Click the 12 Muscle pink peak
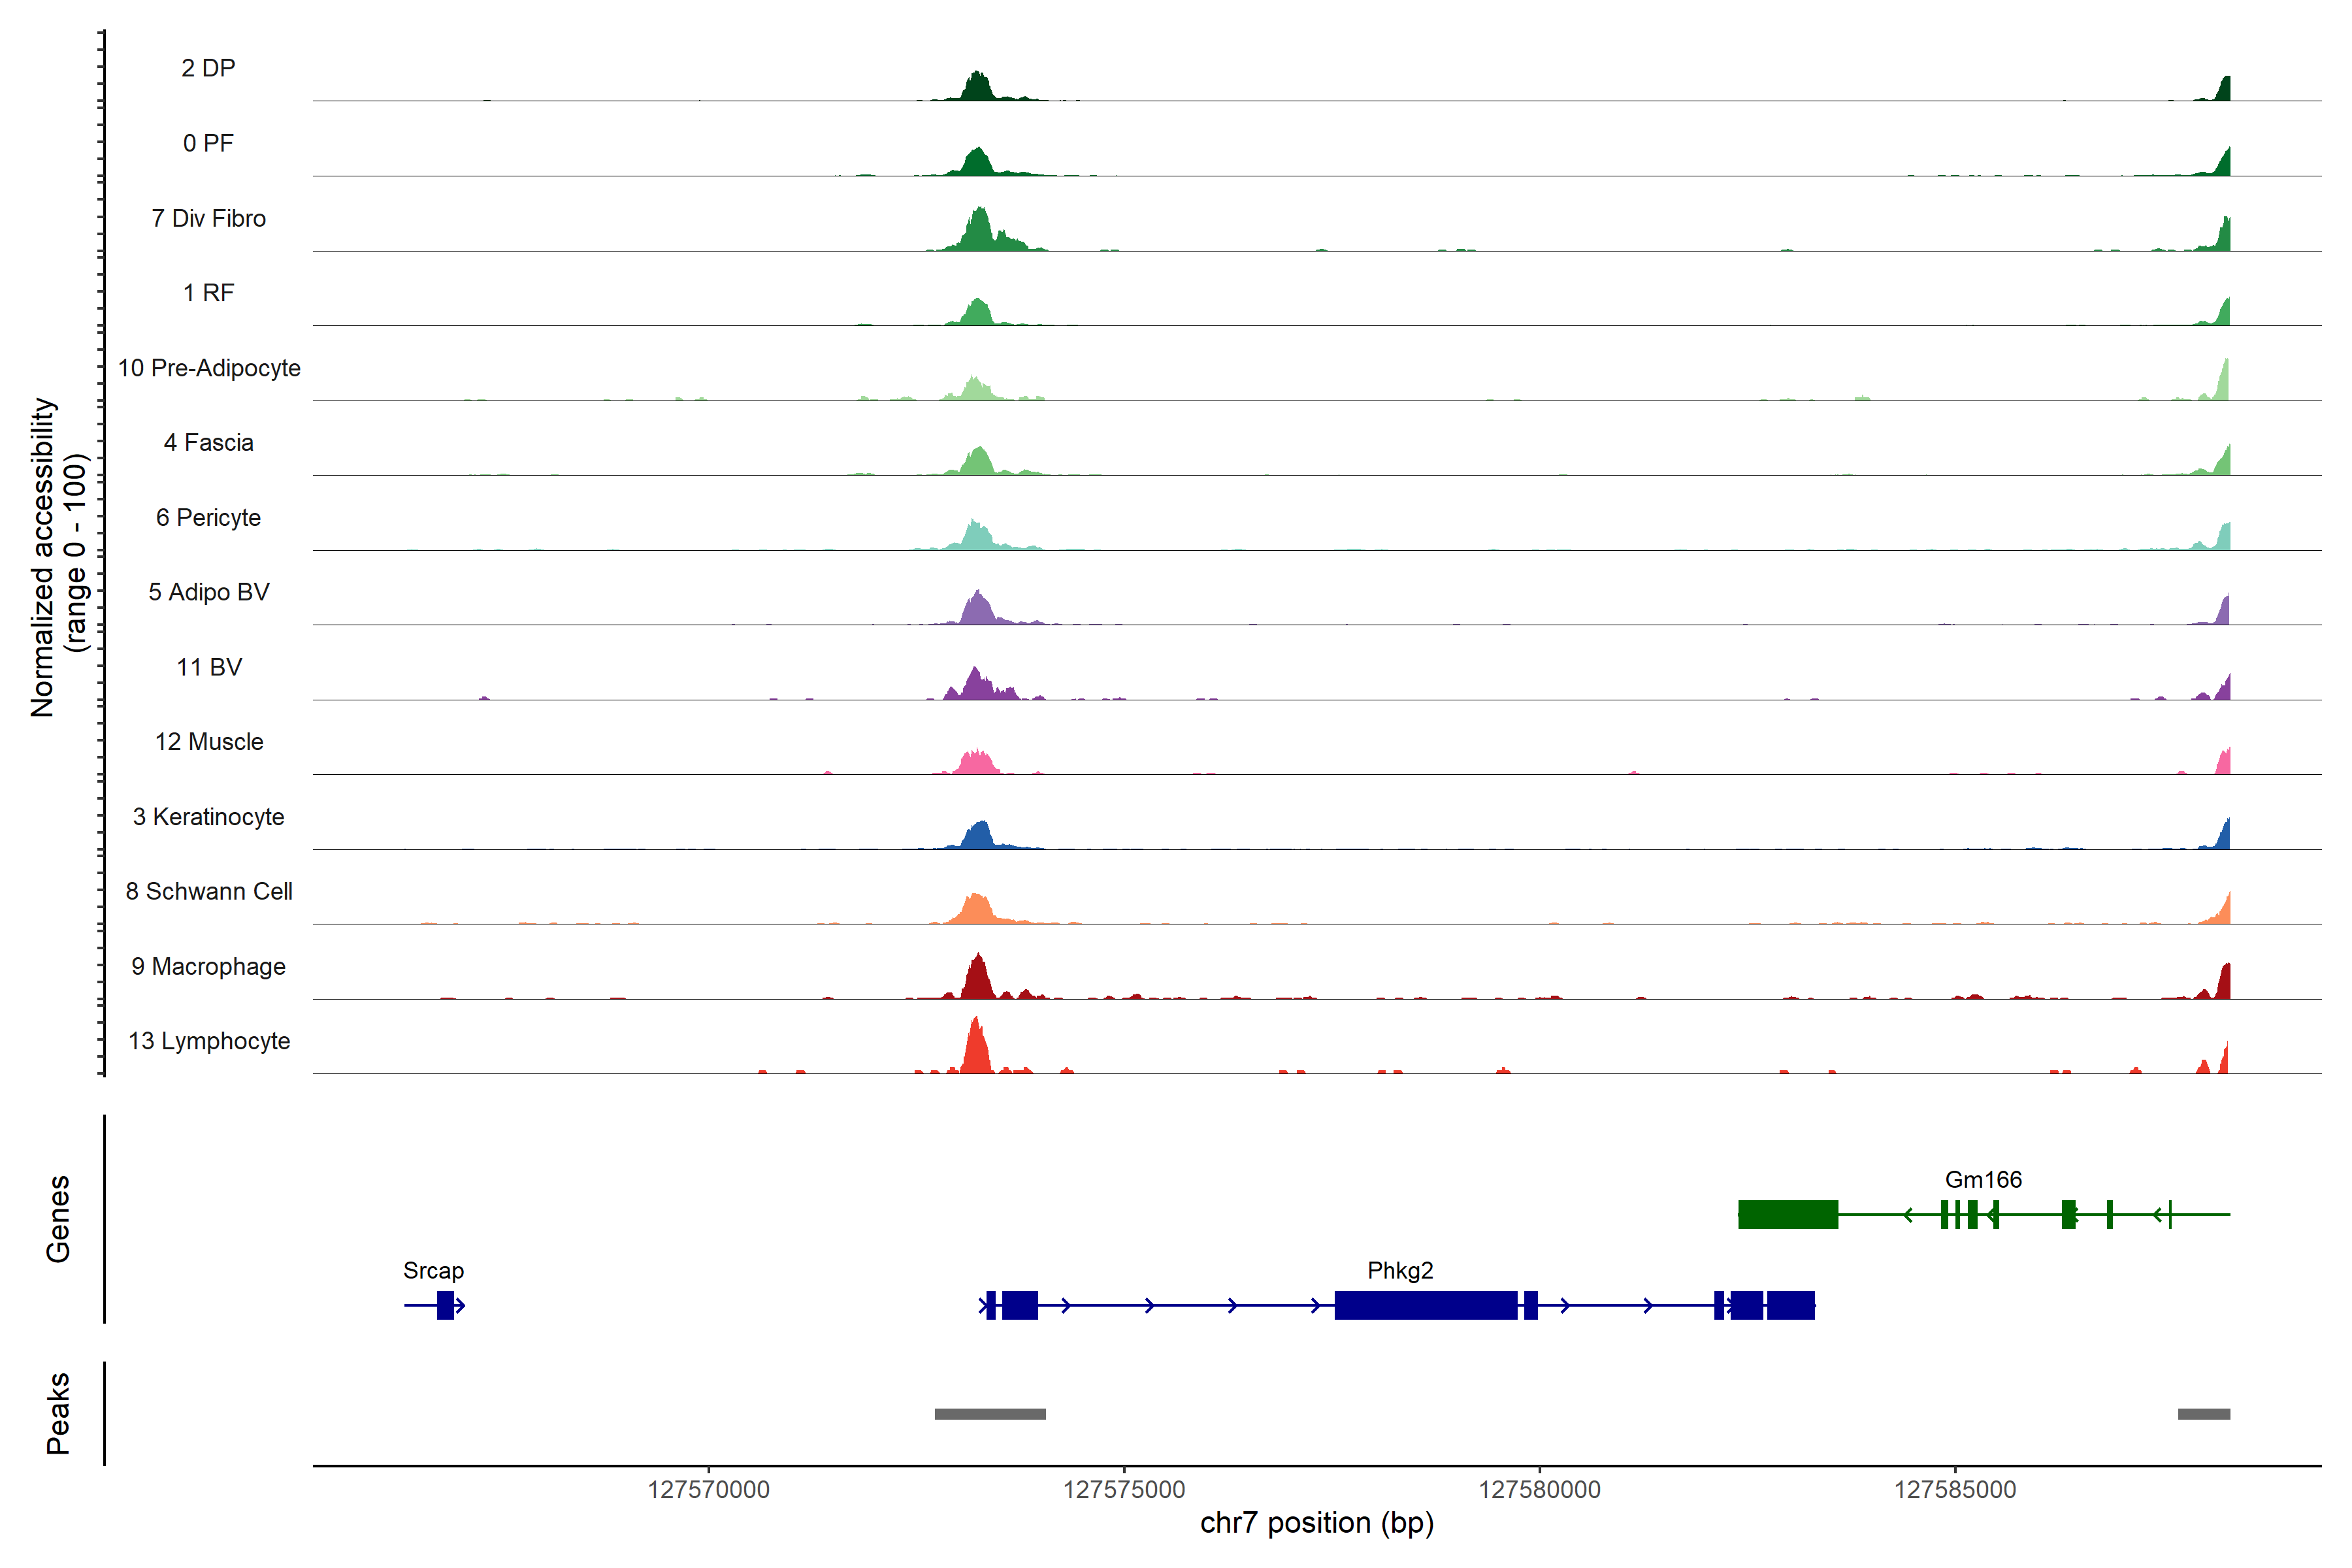 coord(976,763)
